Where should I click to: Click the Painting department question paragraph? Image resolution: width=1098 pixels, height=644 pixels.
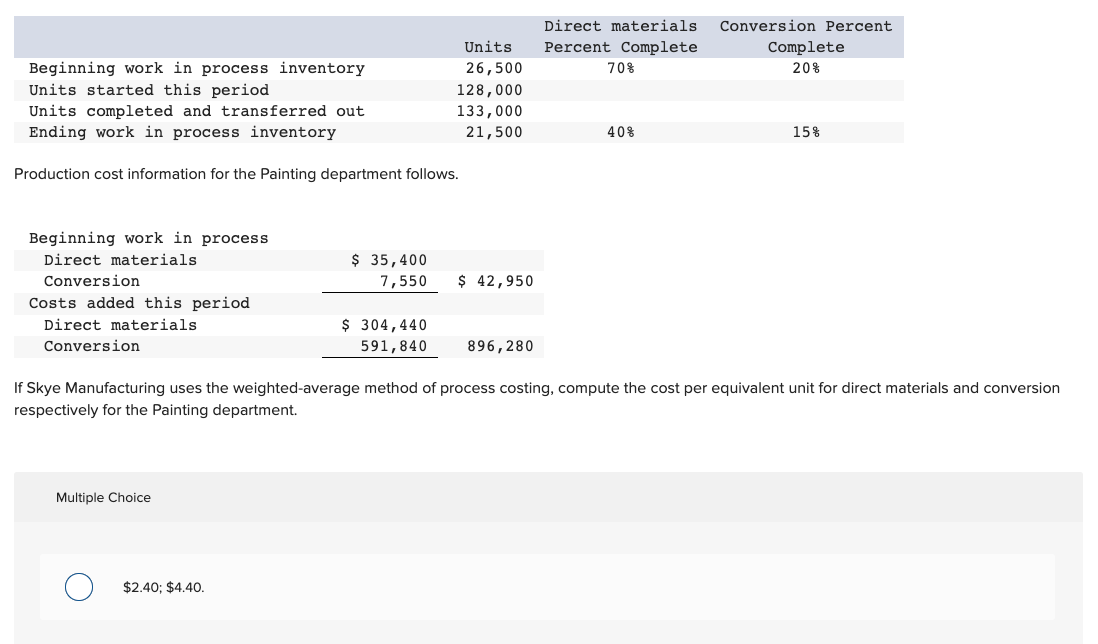[x=537, y=398]
